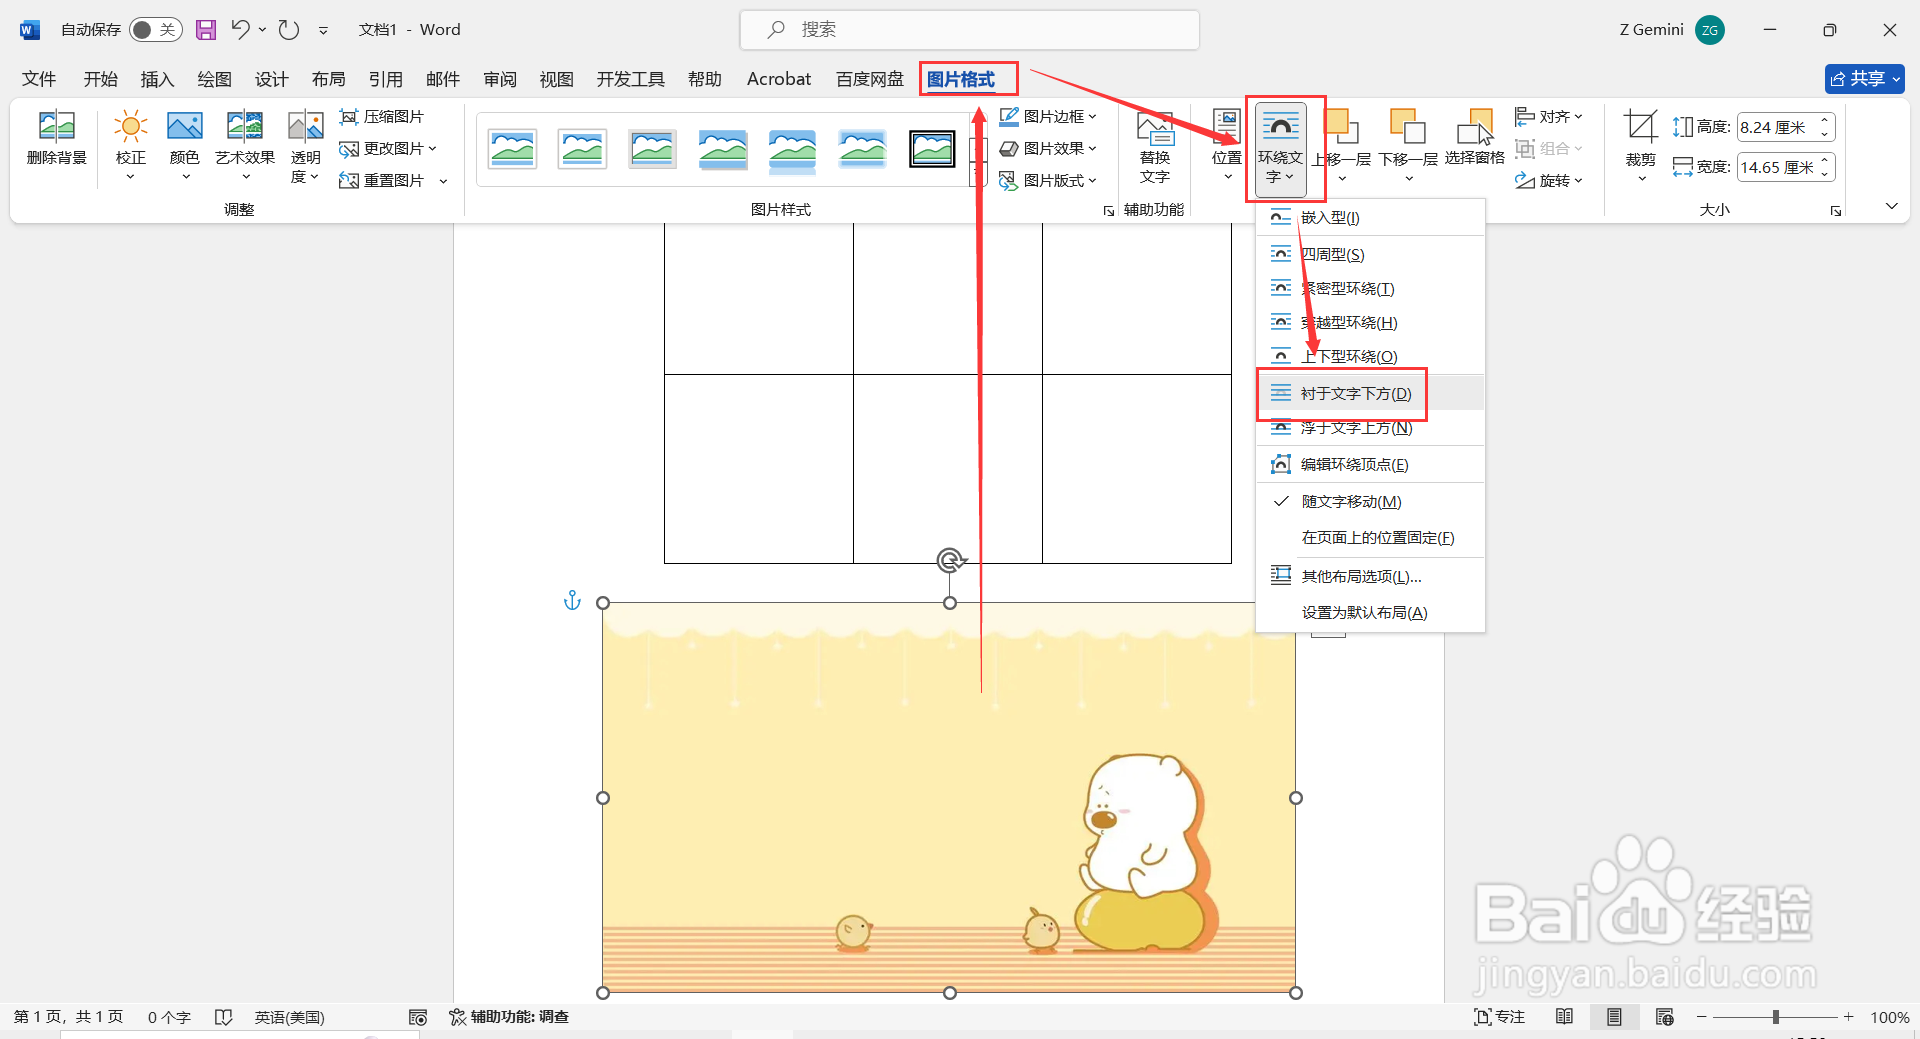Open the Quick Access Toolbar customize arrow
This screenshot has width=1920, height=1039.
323,30
